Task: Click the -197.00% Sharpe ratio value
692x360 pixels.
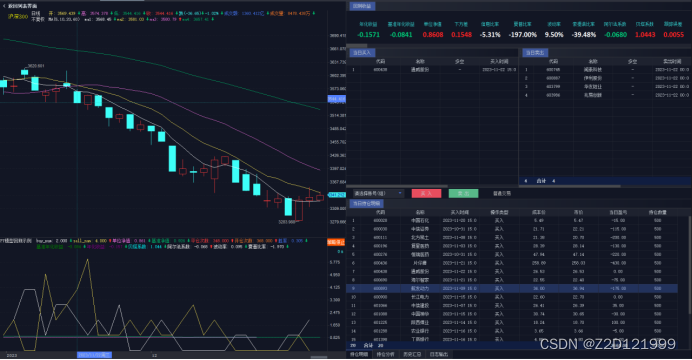Action: pos(523,34)
